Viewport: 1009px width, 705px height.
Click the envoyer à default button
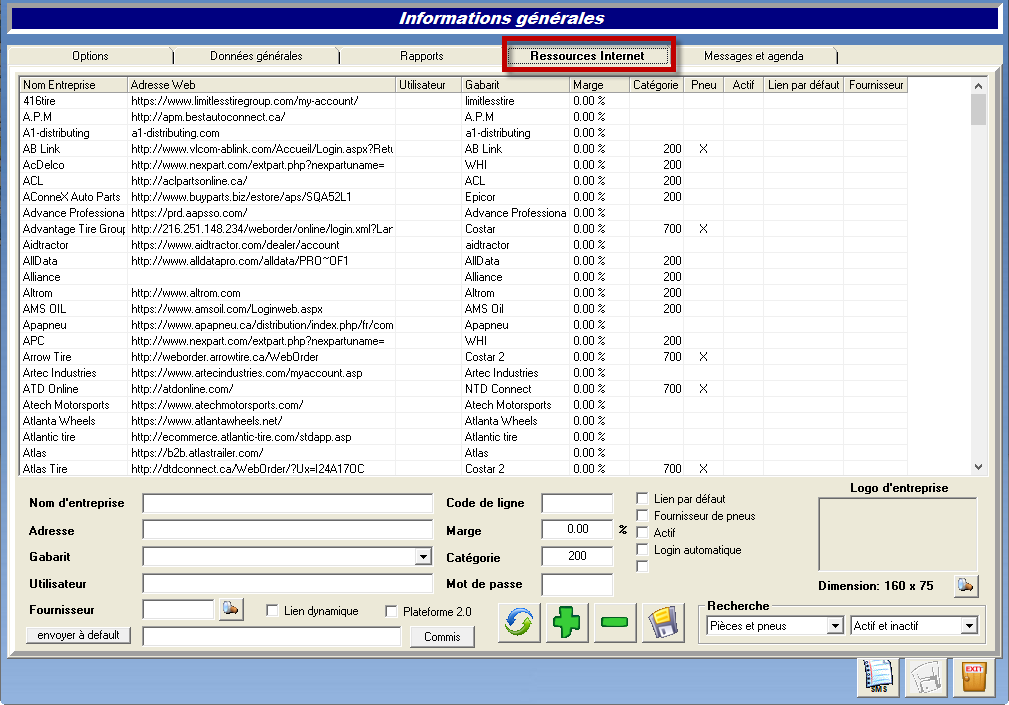pyautogui.click(x=79, y=635)
